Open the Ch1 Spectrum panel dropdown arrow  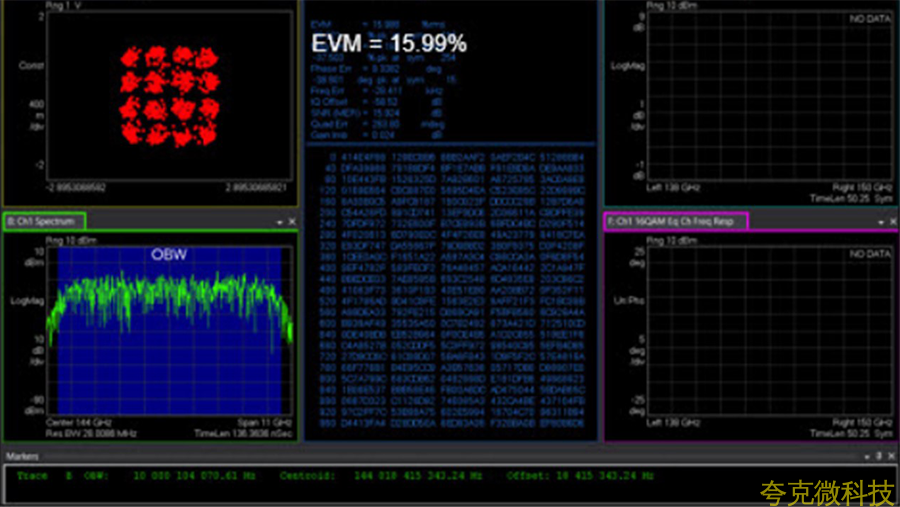pos(280,221)
